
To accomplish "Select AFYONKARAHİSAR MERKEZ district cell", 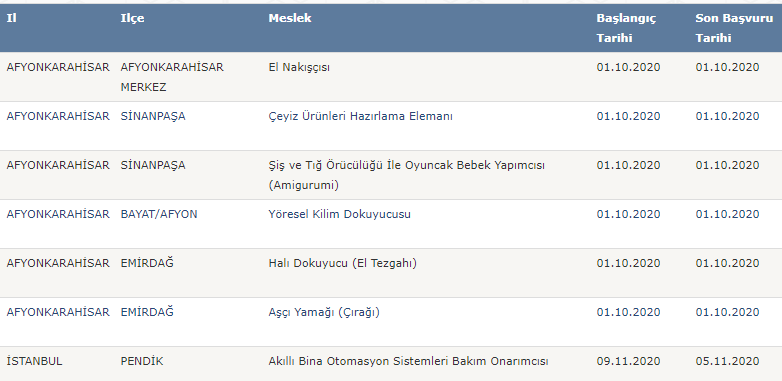I will click(x=172, y=77).
